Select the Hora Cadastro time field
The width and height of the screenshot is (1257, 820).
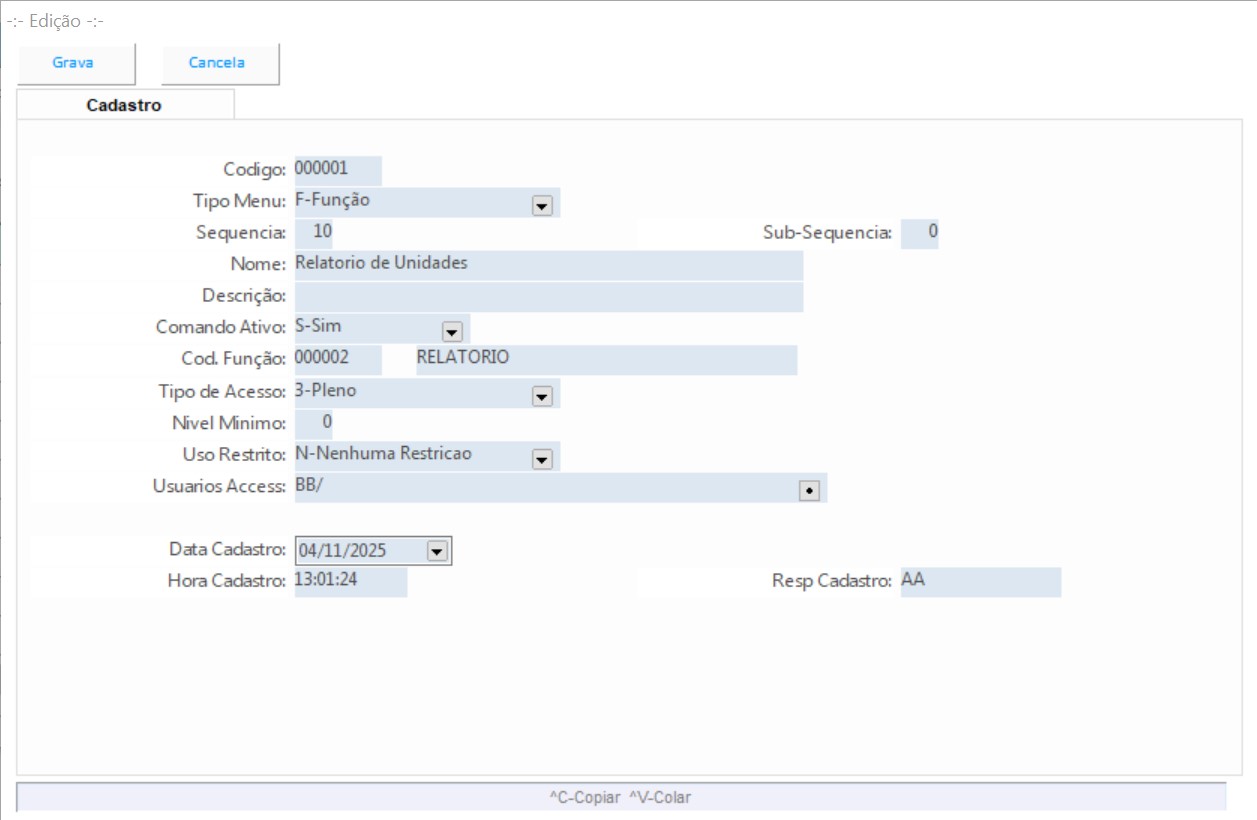click(x=350, y=581)
